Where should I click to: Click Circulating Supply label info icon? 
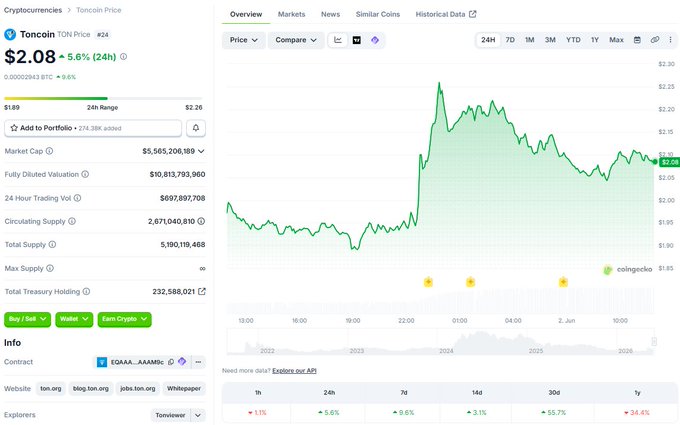tap(72, 221)
